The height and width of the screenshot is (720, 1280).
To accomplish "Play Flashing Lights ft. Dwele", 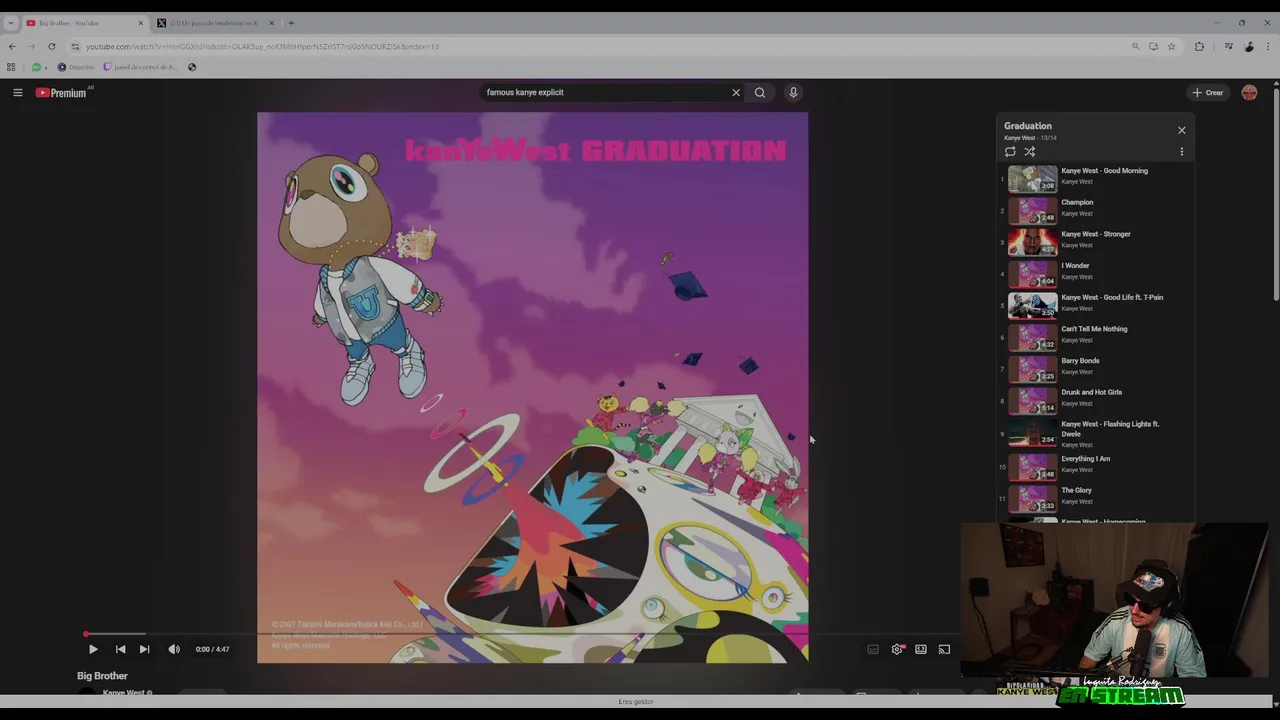I will coord(1096,433).
